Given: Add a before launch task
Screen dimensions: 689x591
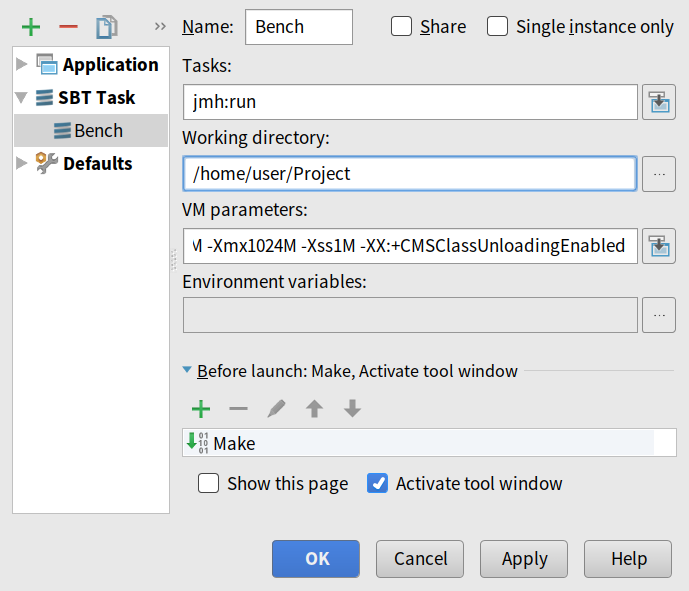Looking at the screenshot, I should (x=201, y=408).
